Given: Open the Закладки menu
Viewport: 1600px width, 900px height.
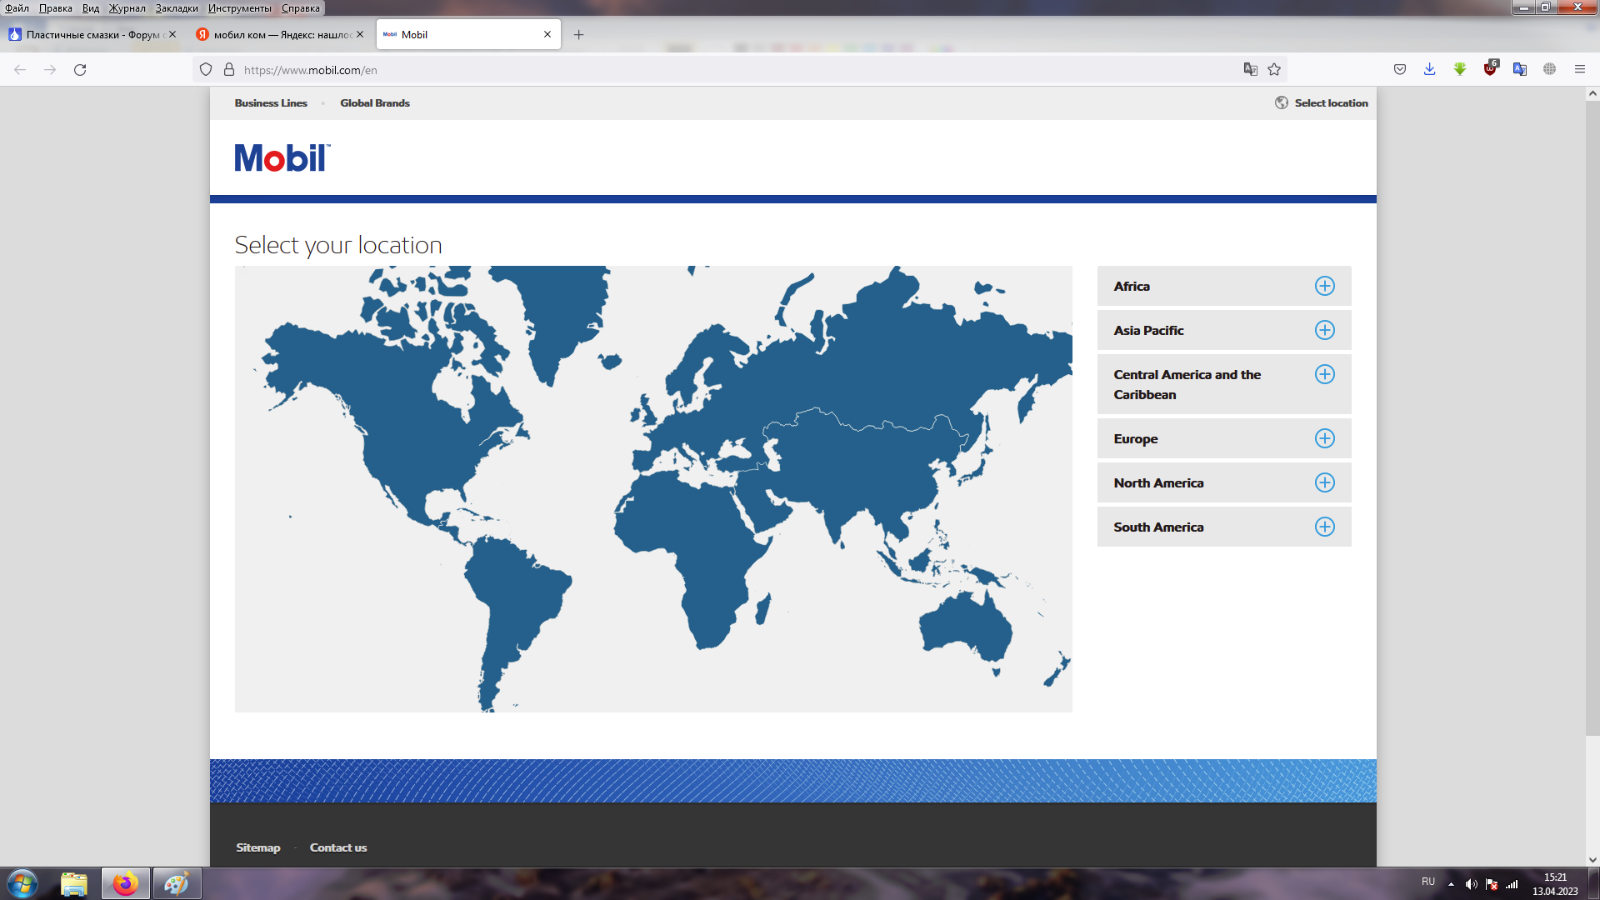Looking at the screenshot, I should [177, 8].
